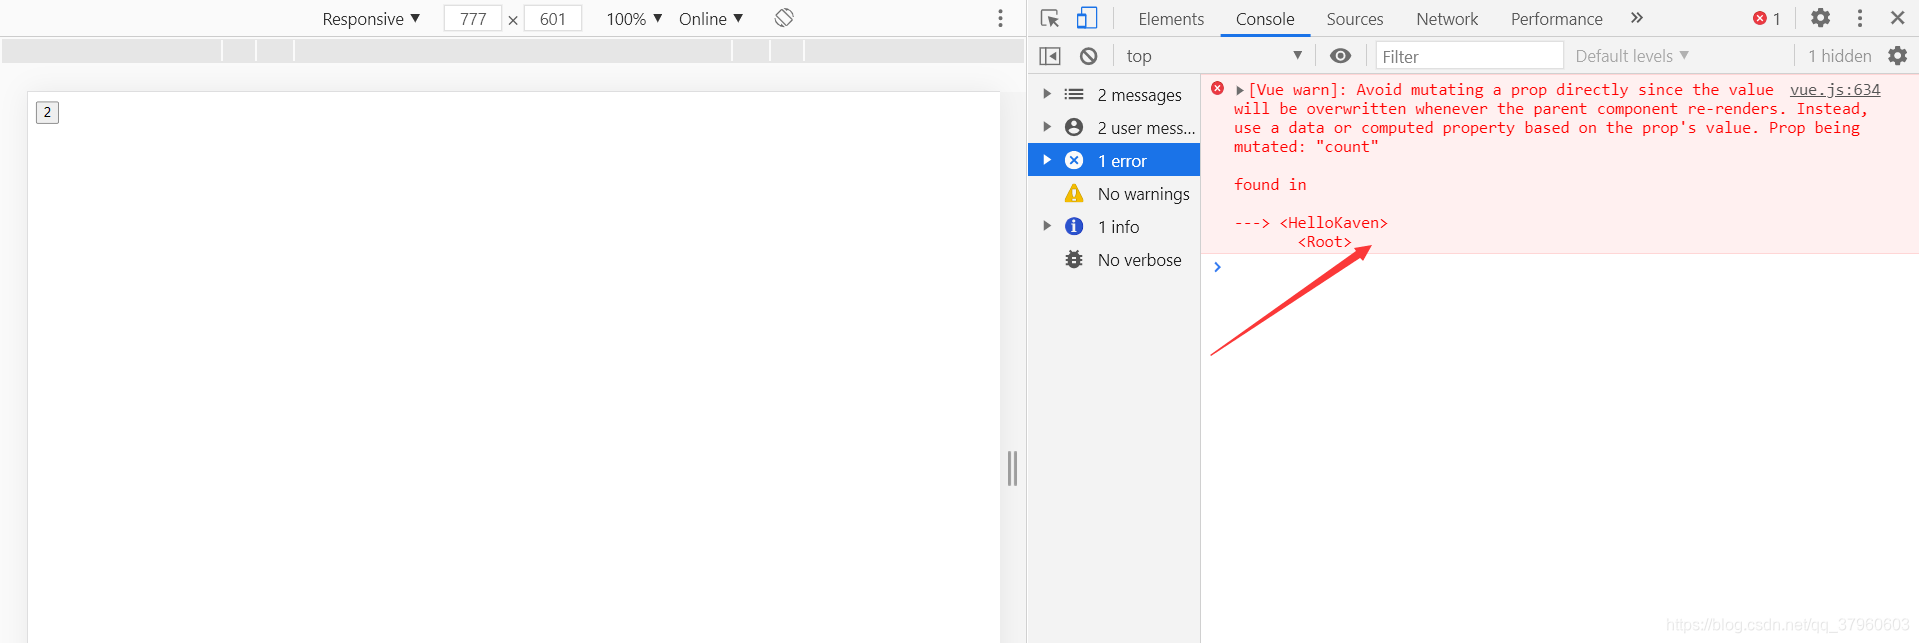Expand the 2 messages group
Screen dimensions: 1919x643
pyautogui.click(x=1047, y=94)
